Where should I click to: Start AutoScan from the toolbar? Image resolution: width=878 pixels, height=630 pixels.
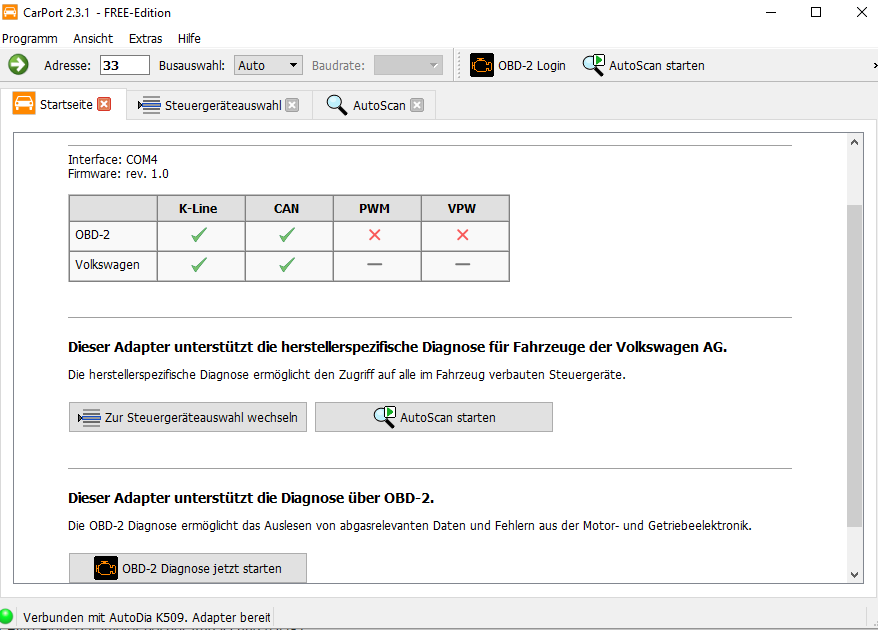point(643,65)
